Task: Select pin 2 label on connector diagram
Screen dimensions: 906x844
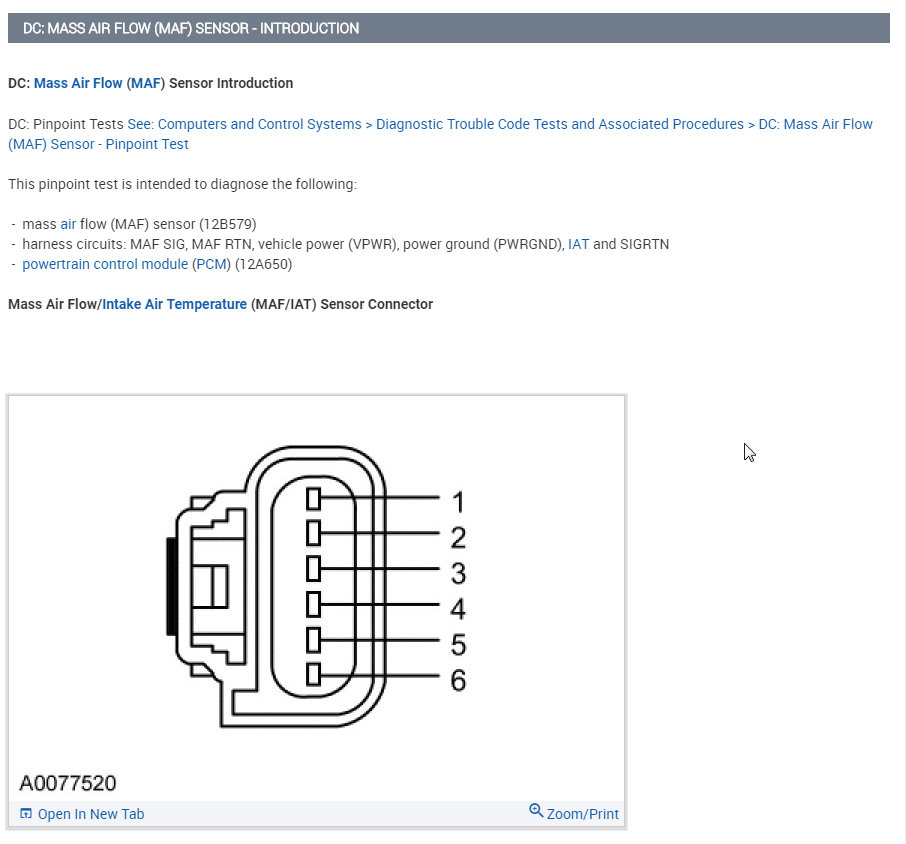Action: click(x=458, y=538)
